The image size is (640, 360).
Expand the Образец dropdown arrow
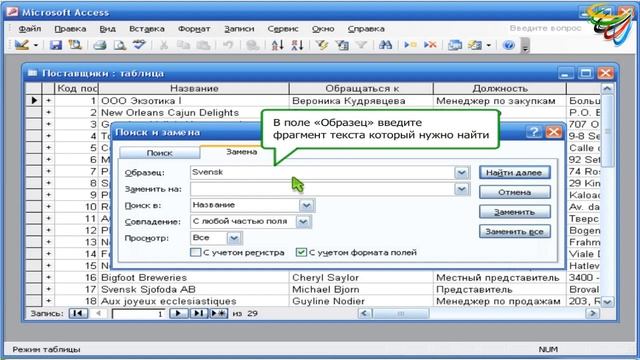(x=462, y=173)
